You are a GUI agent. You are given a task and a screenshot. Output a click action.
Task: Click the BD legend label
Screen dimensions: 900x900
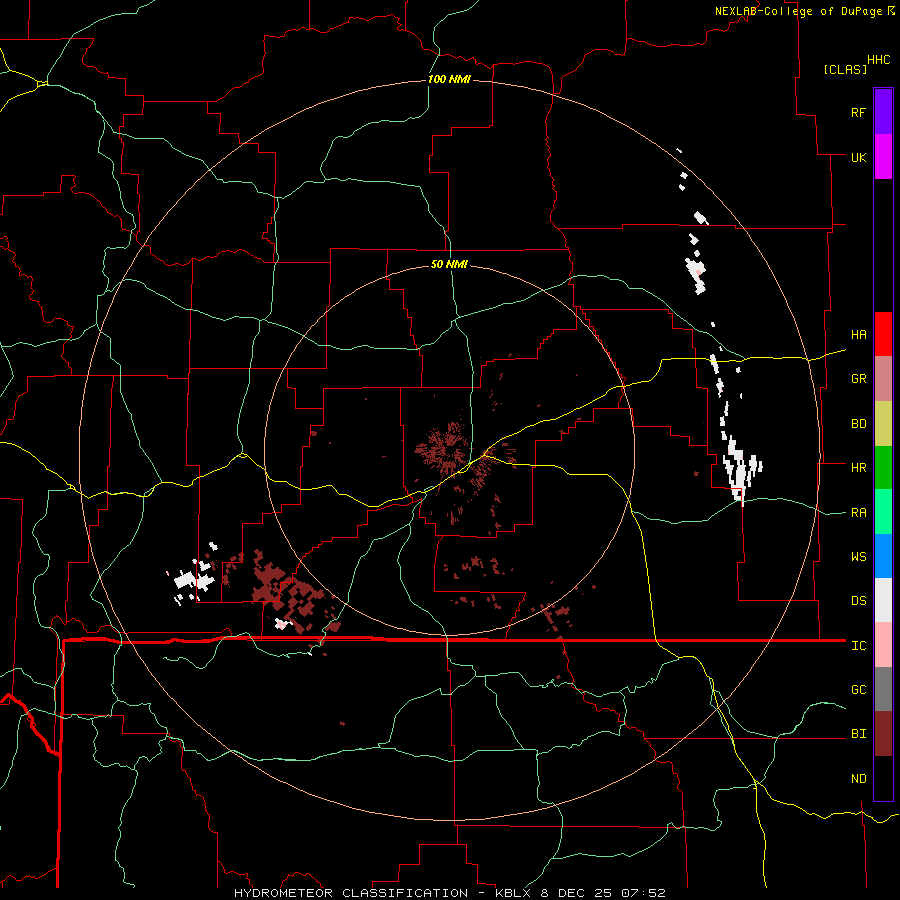point(858,424)
